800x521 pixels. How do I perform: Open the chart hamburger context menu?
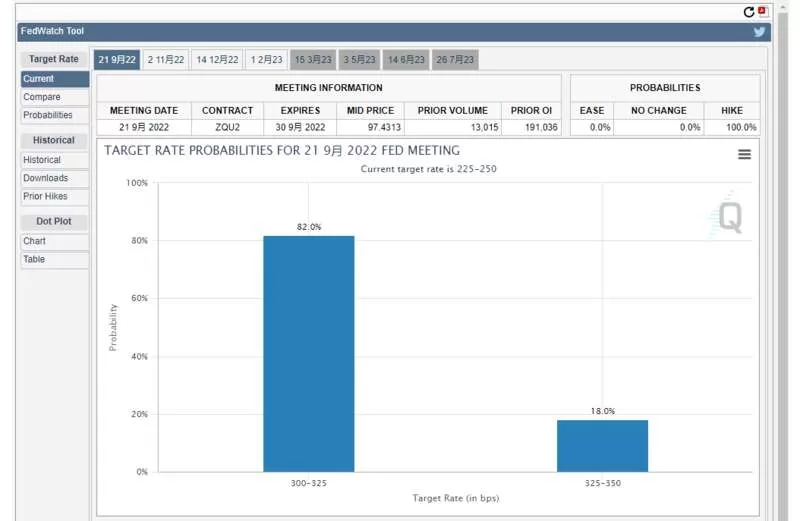[x=744, y=154]
